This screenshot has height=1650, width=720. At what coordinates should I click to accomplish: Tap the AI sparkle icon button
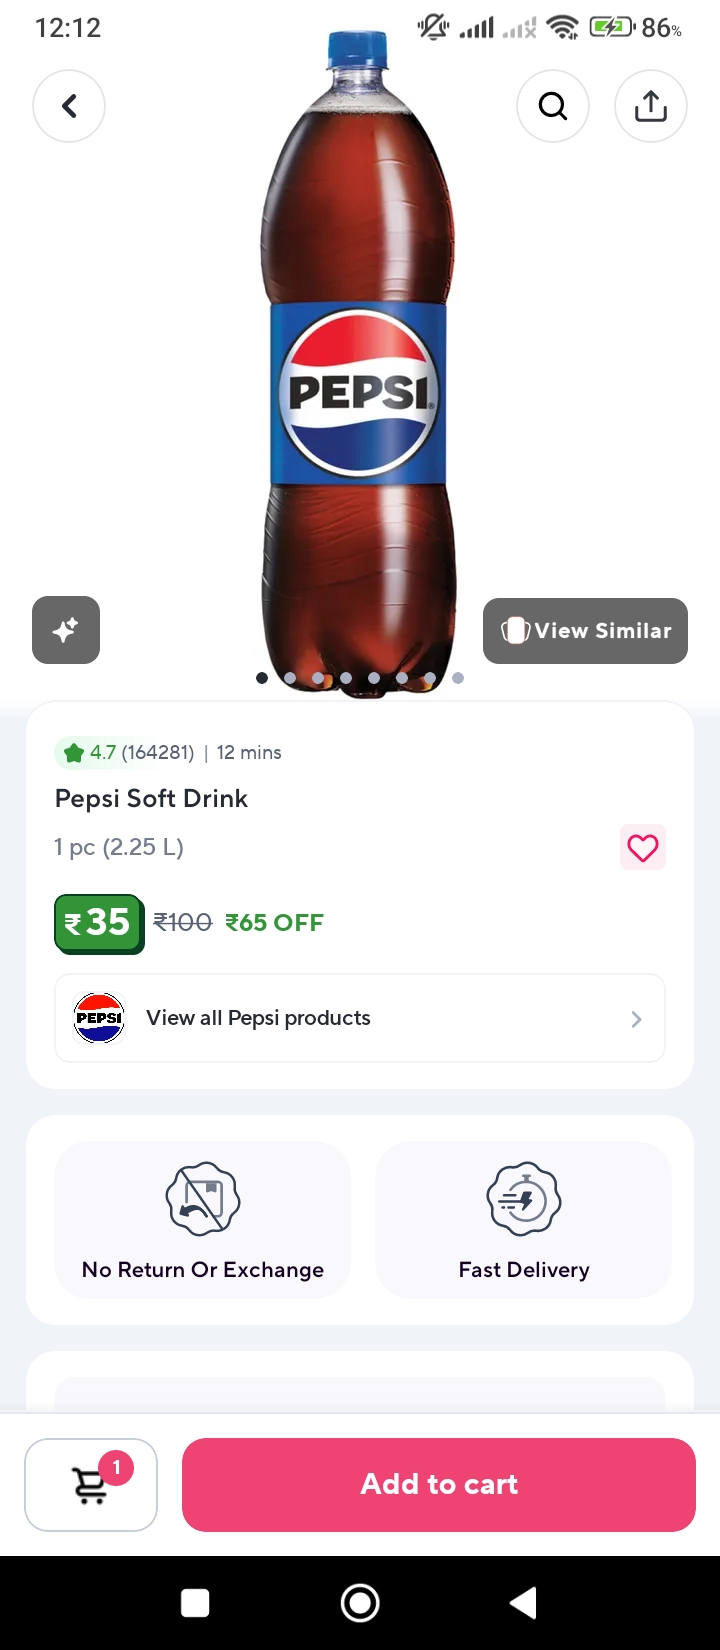point(66,630)
